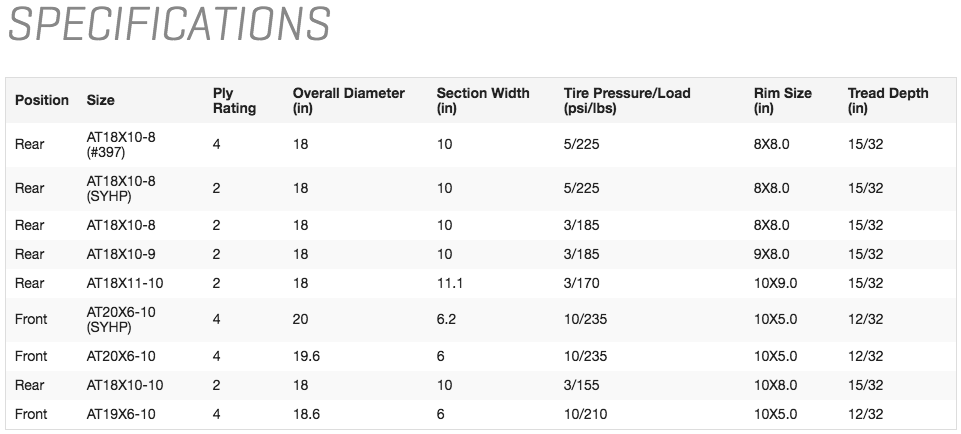The width and height of the screenshot is (961, 434).
Task: Click the Tire Pressure/Load (psi/lbs) header
Action: 627,100
